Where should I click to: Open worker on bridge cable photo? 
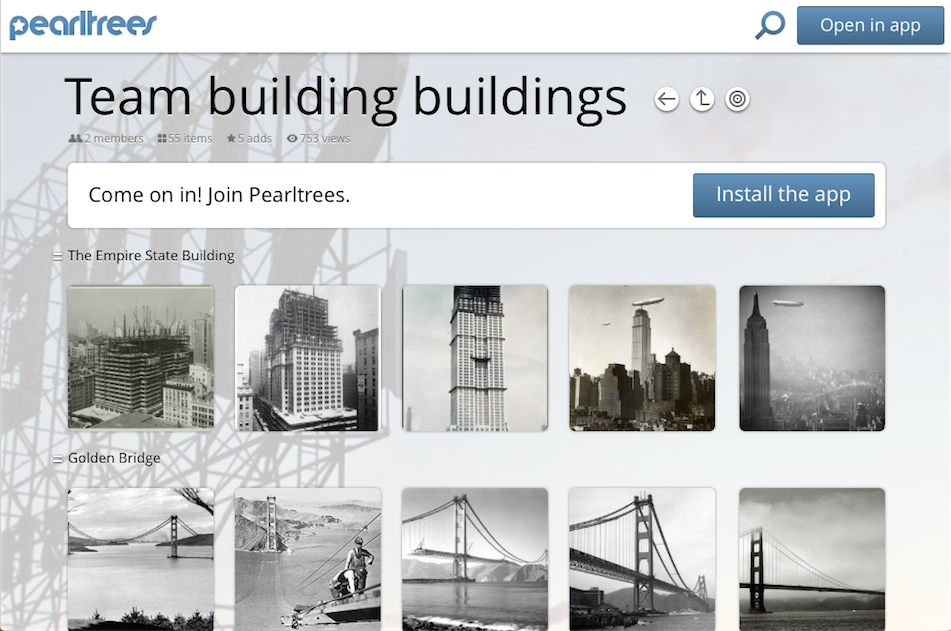pos(308,559)
